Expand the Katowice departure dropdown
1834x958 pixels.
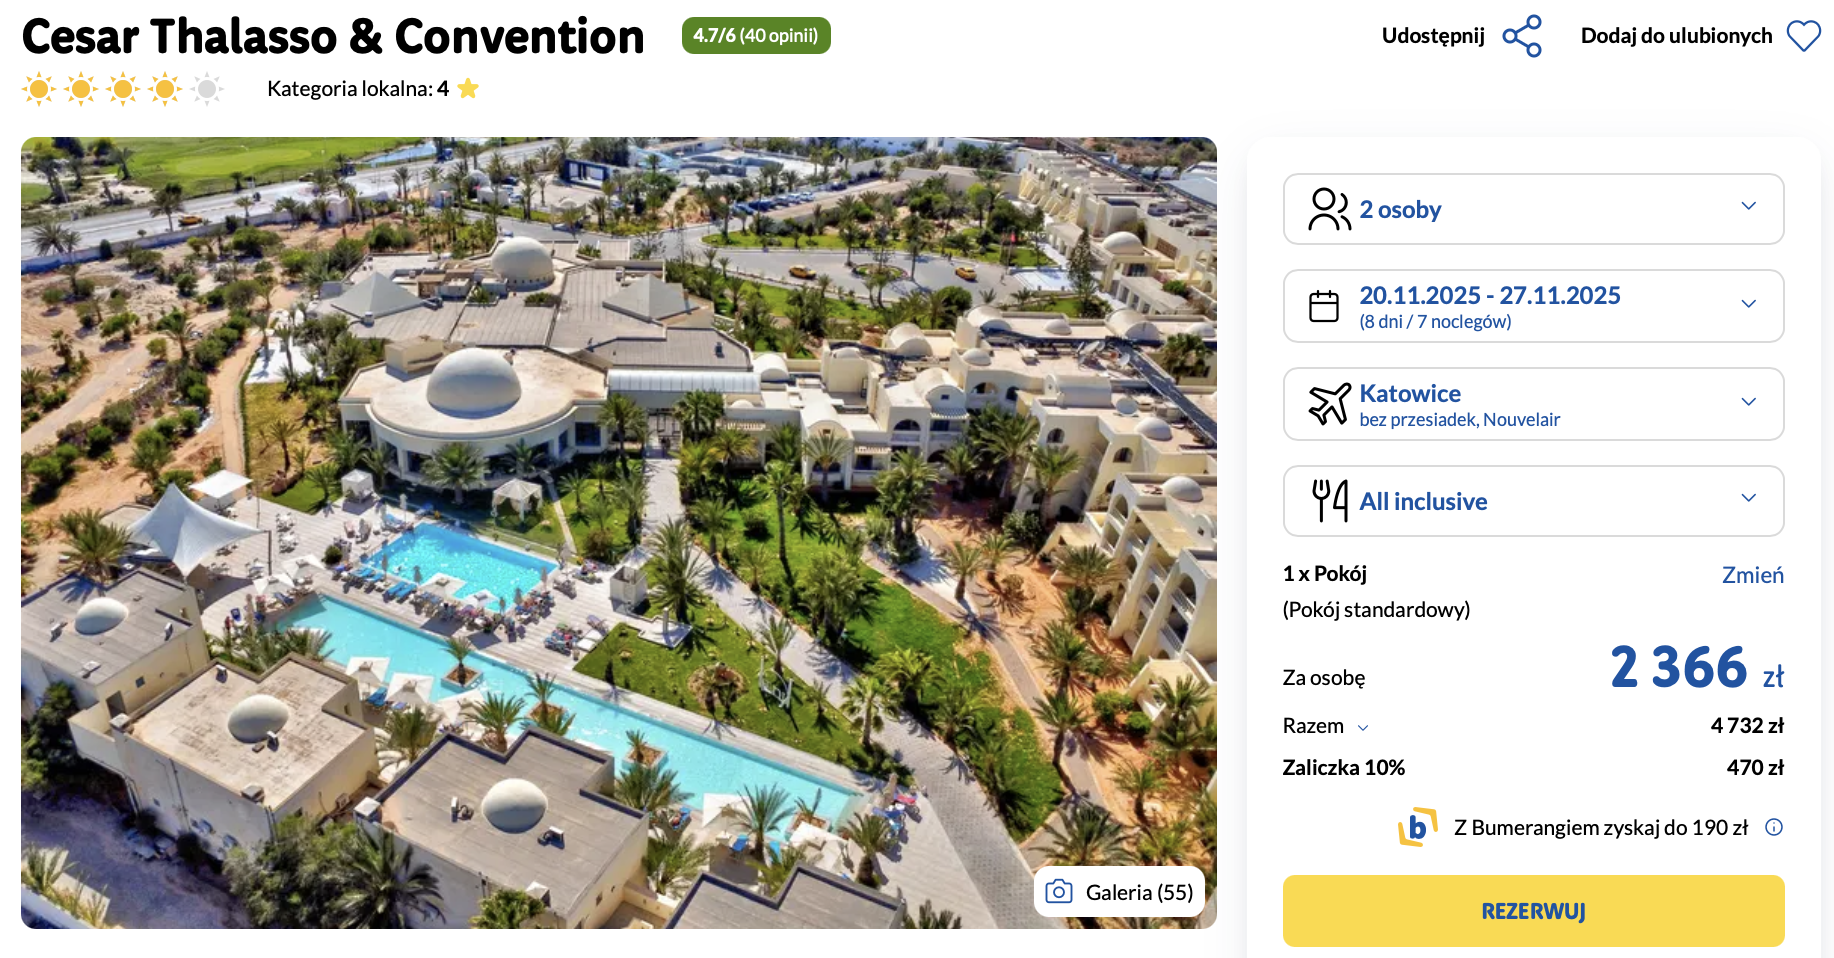click(x=1749, y=402)
